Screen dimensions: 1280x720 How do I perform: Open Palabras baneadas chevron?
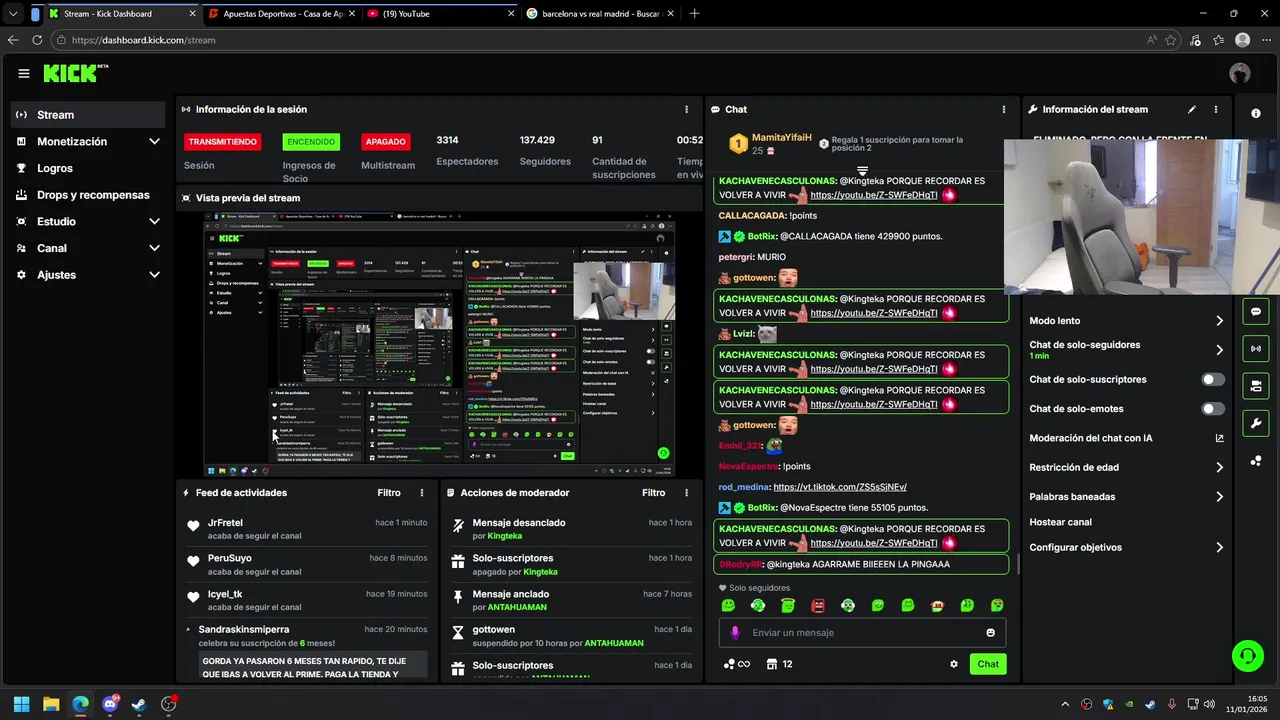coord(1219,497)
